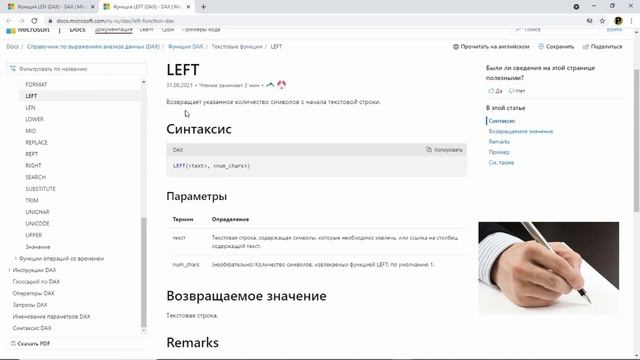Viewport: 640px width, 360px height.
Task: Click the Поиск search field
Action: tap(554, 30)
